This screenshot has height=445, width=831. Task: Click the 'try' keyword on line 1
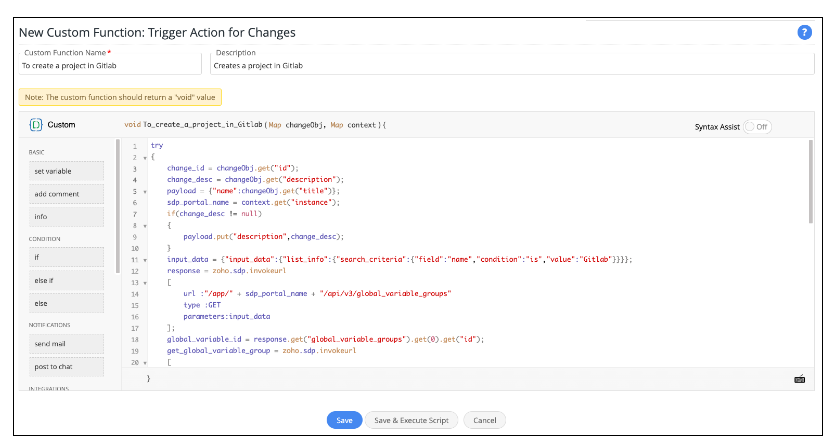click(x=157, y=145)
